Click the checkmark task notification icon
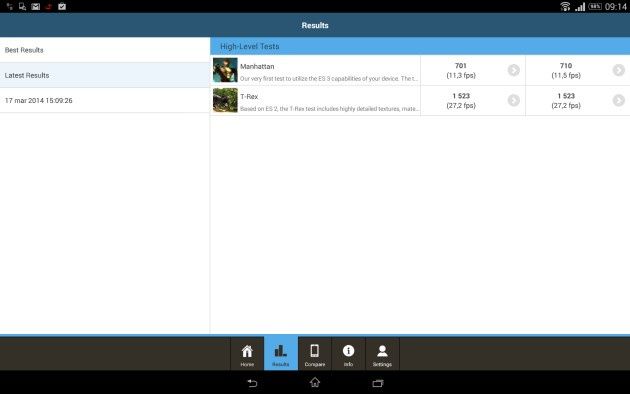The height and width of the screenshot is (394, 630). click(62, 6)
